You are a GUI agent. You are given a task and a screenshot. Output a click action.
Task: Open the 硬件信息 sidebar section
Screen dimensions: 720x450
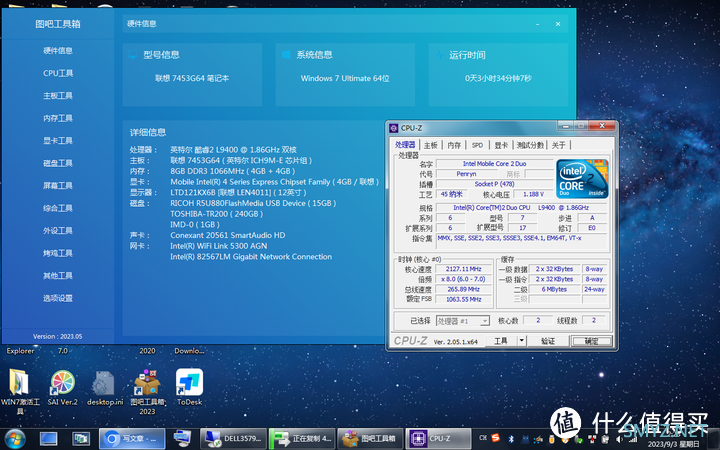click(x=58, y=51)
